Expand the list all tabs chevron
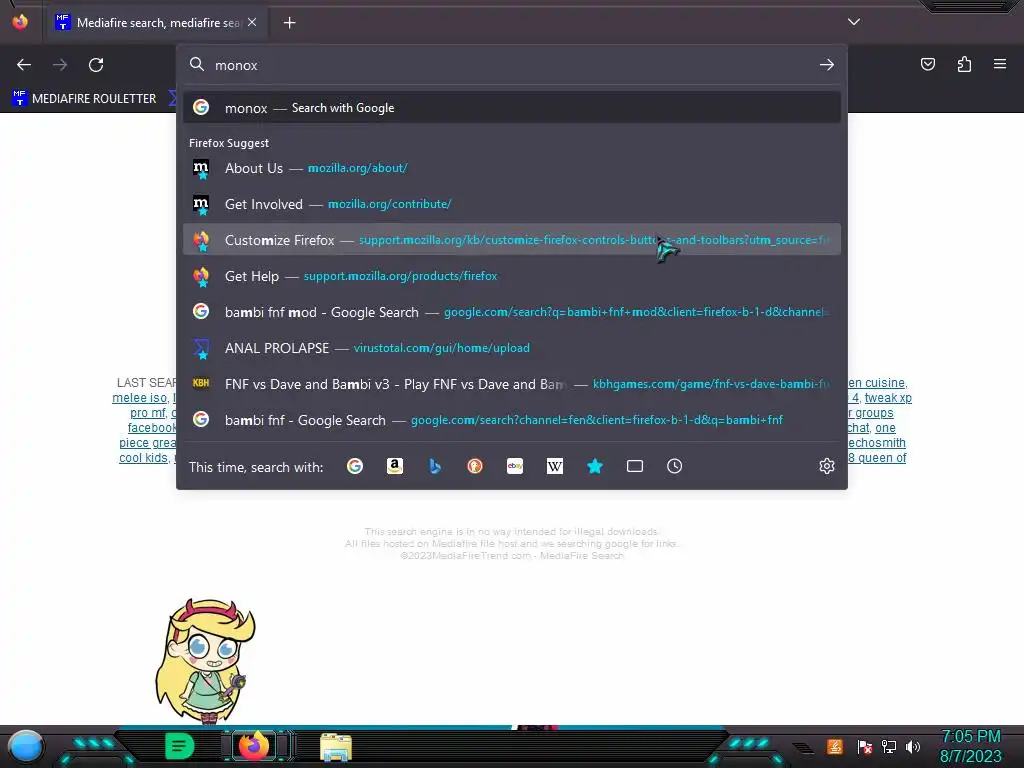The height and width of the screenshot is (768, 1024). 854,22
